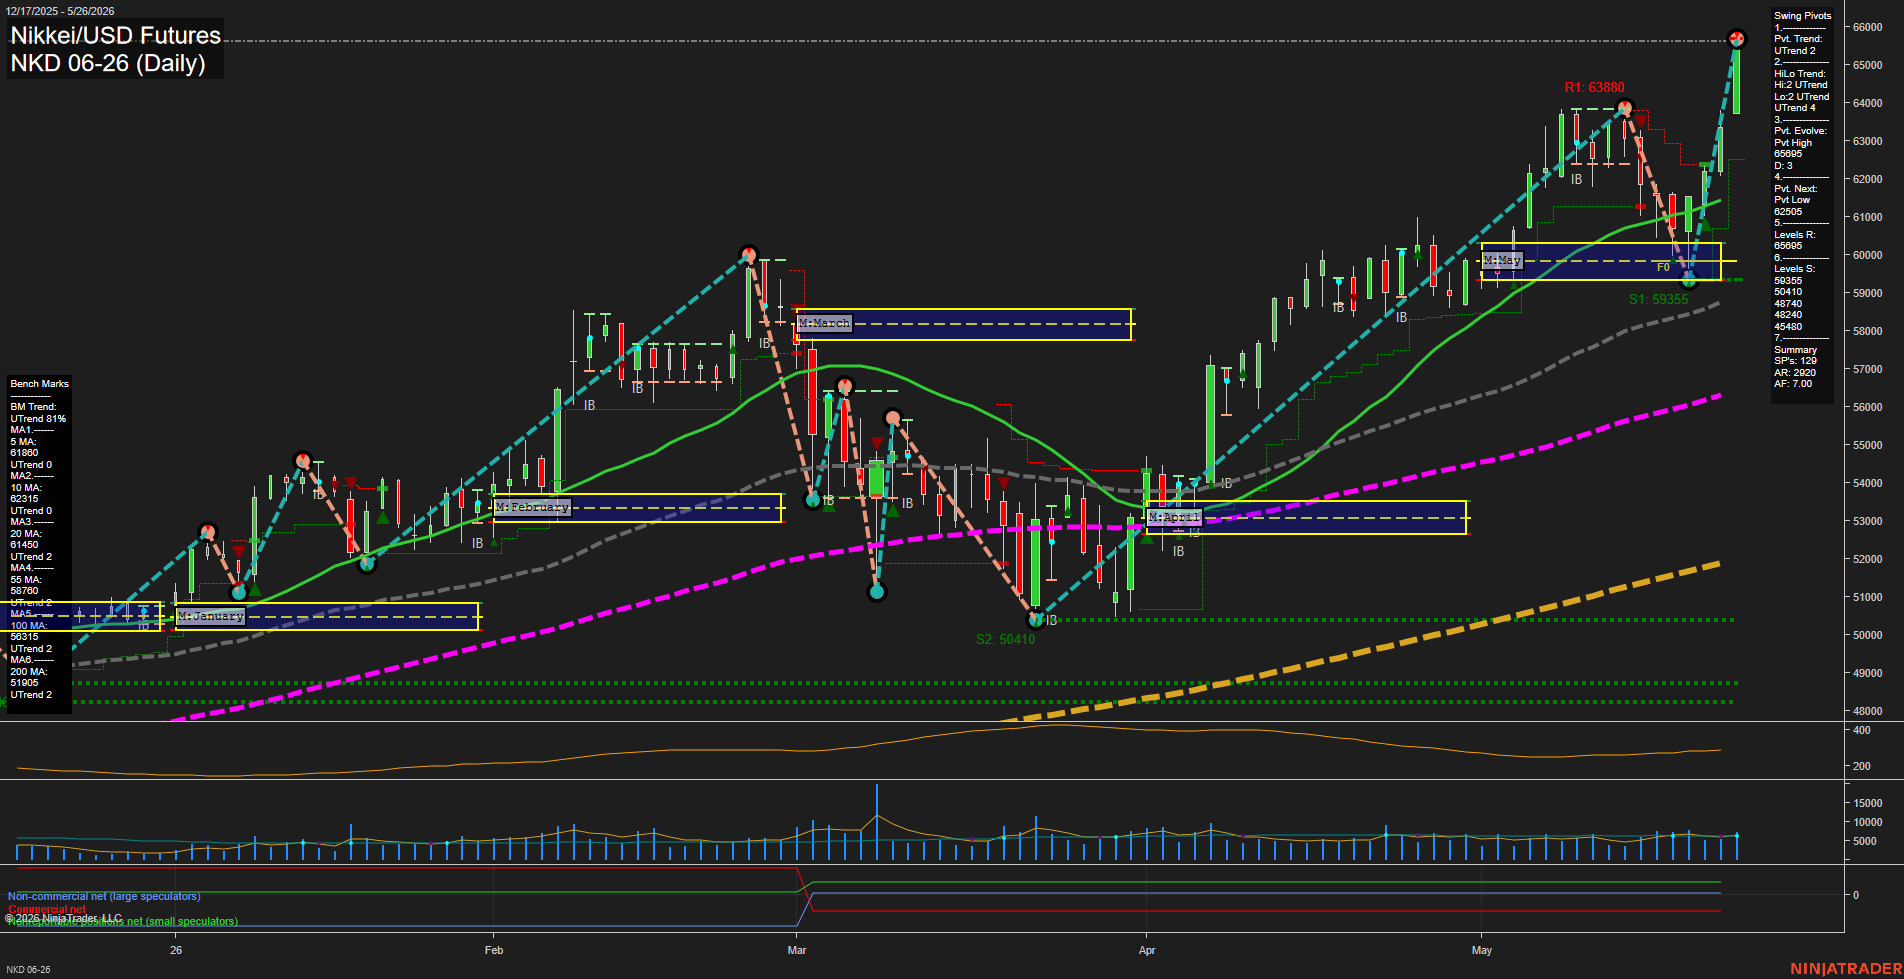The height and width of the screenshot is (979, 1904).
Task: Select the AF: 7.00 summary value
Action: tap(1793, 384)
